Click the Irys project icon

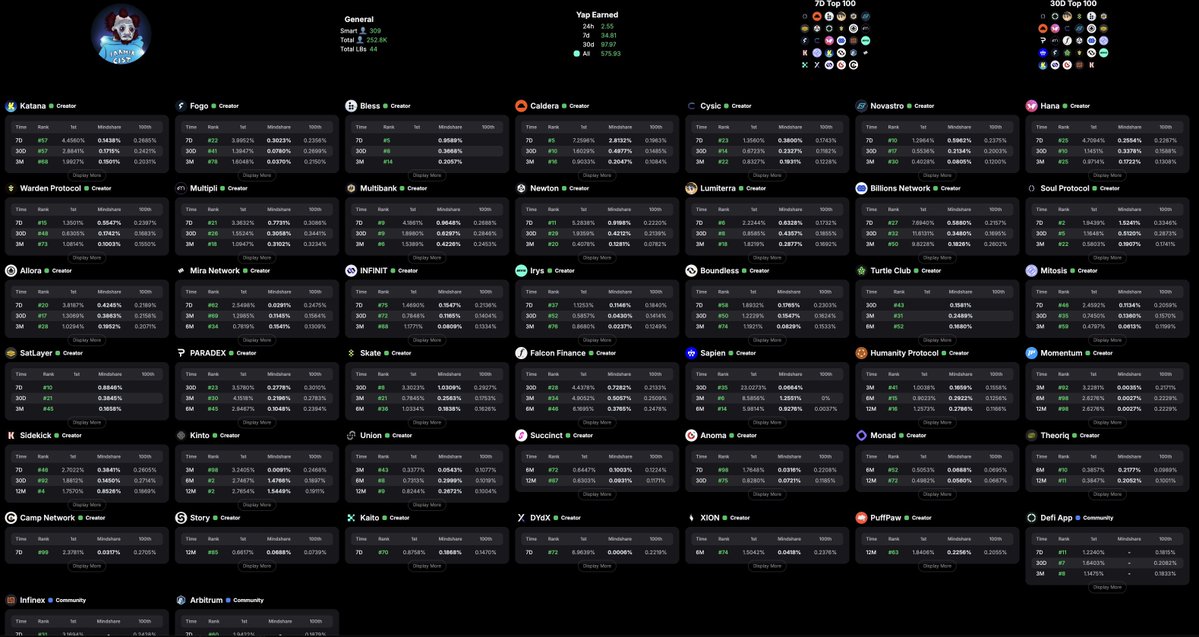[522, 271]
